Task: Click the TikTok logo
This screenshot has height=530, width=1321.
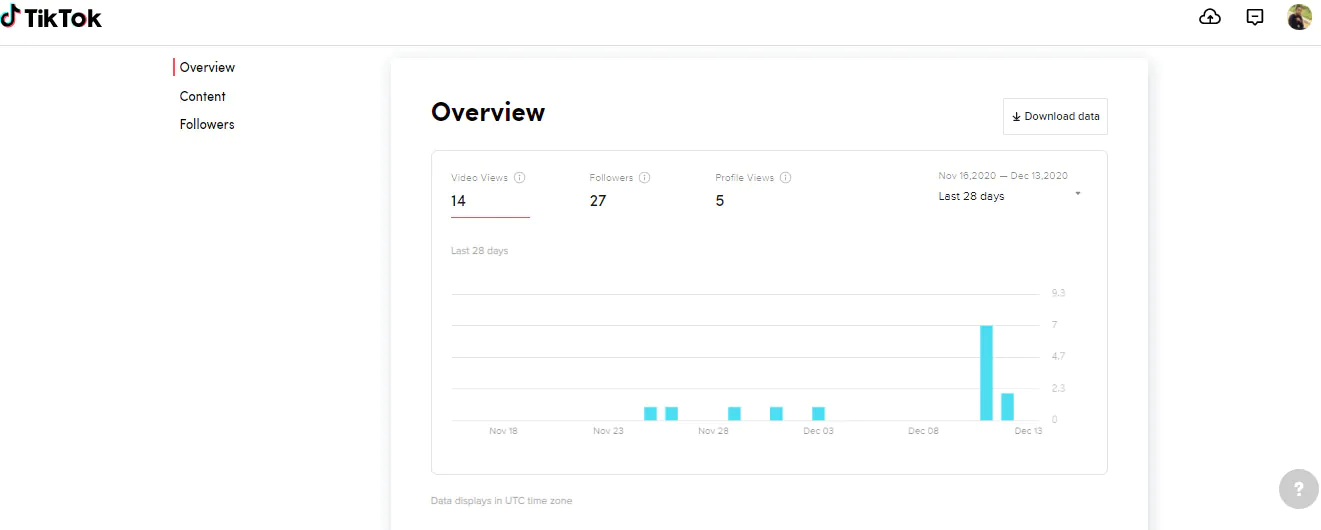Action: pyautogui.click(x=51, y=17)
